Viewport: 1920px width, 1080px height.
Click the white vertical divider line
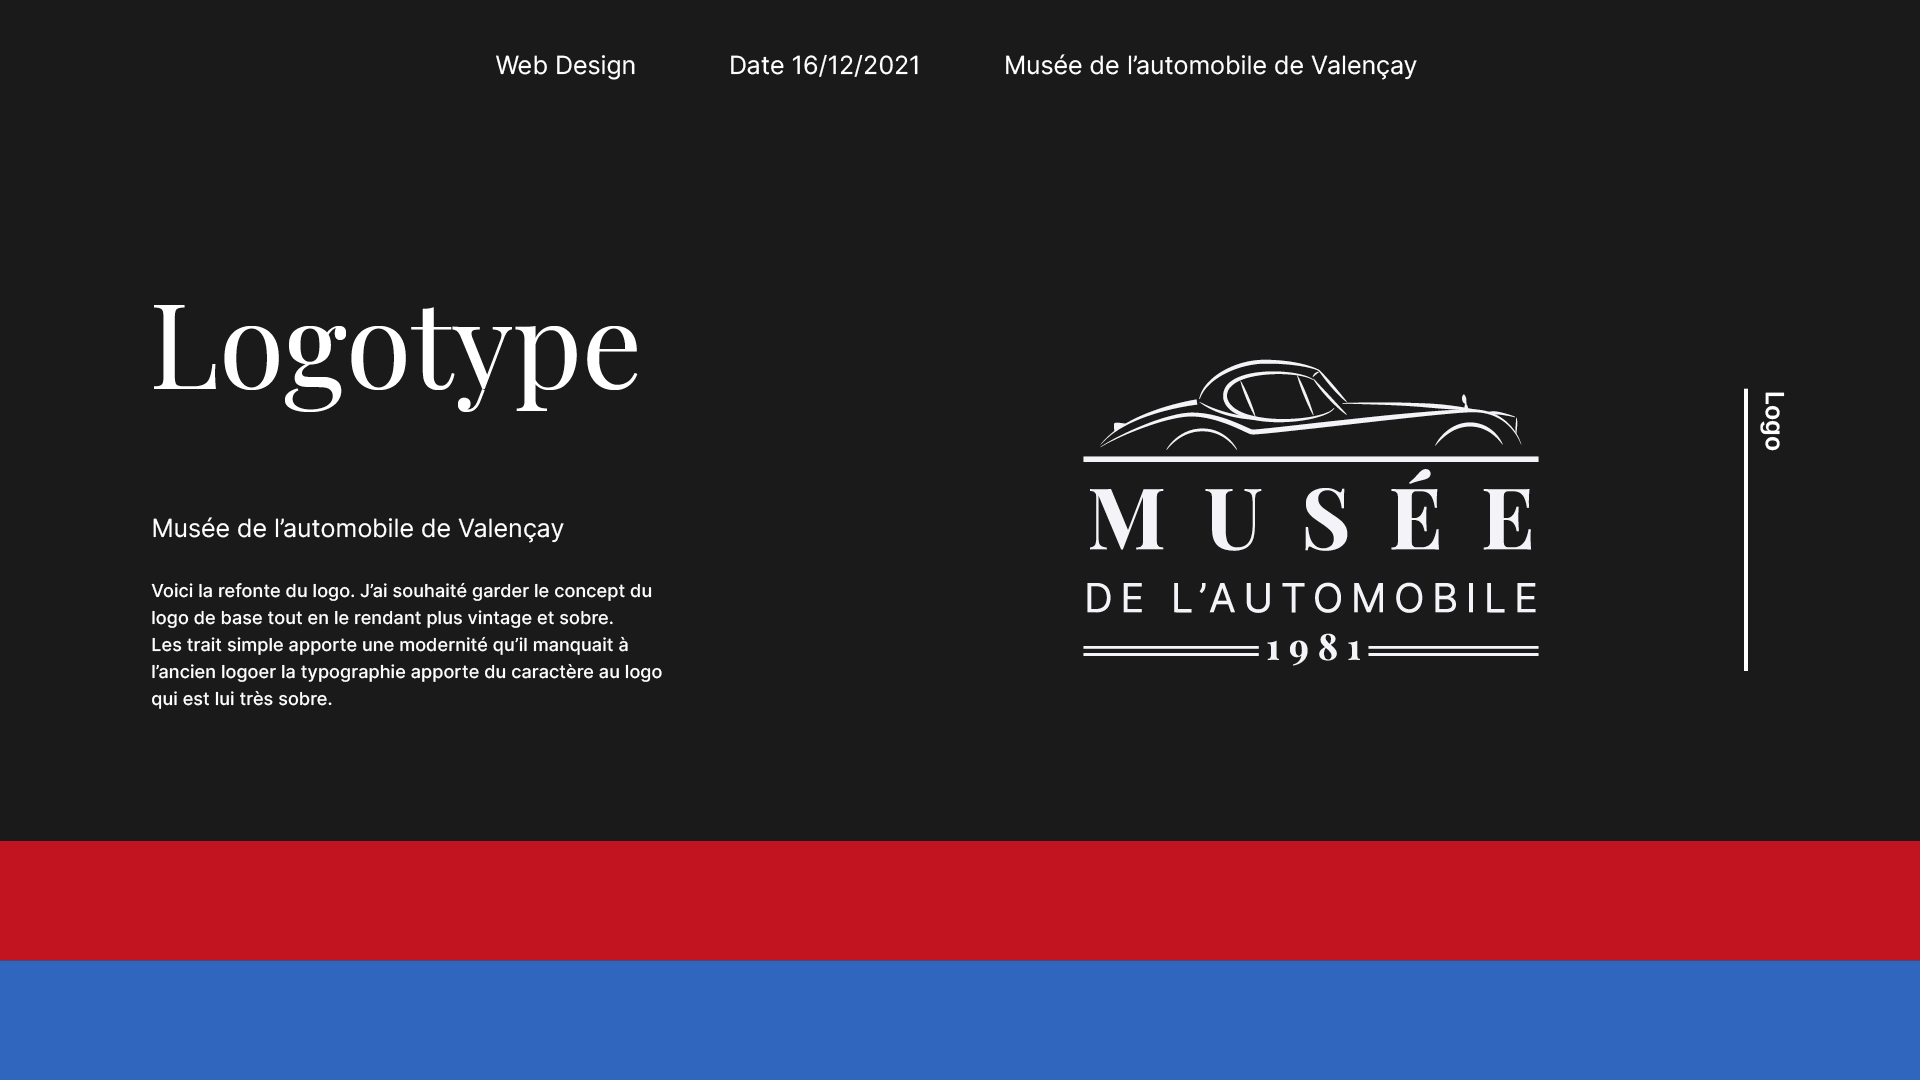[x=1745, y=530]
